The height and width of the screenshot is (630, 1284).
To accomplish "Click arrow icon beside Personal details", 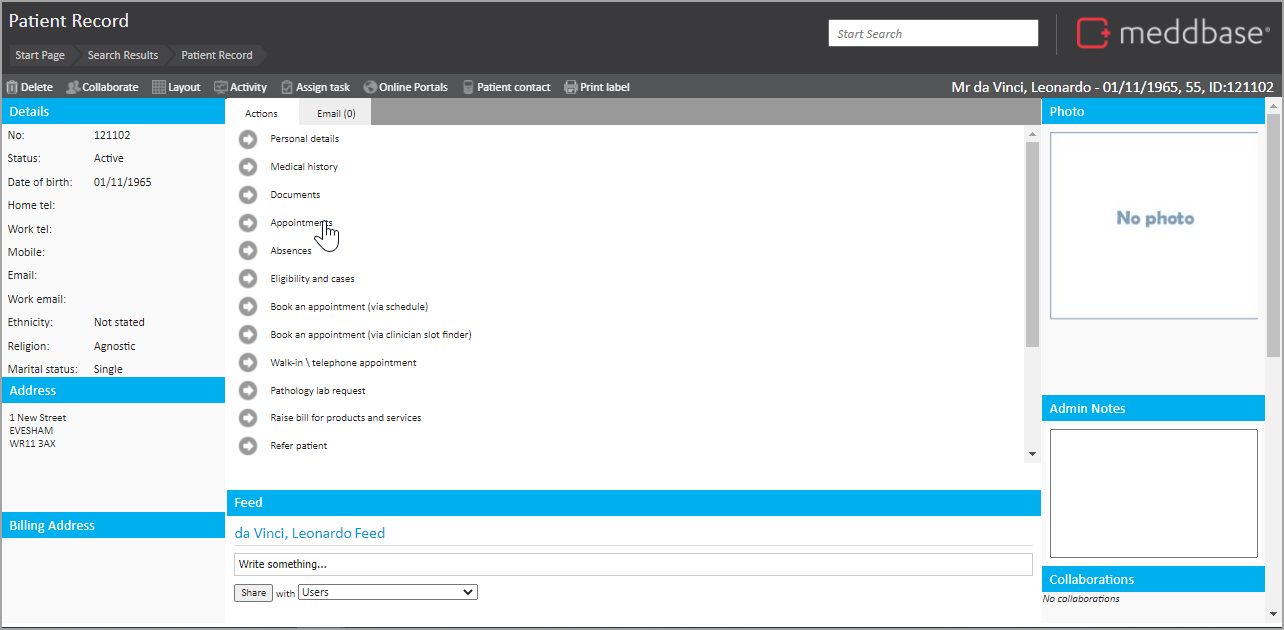I will [248, 139].
